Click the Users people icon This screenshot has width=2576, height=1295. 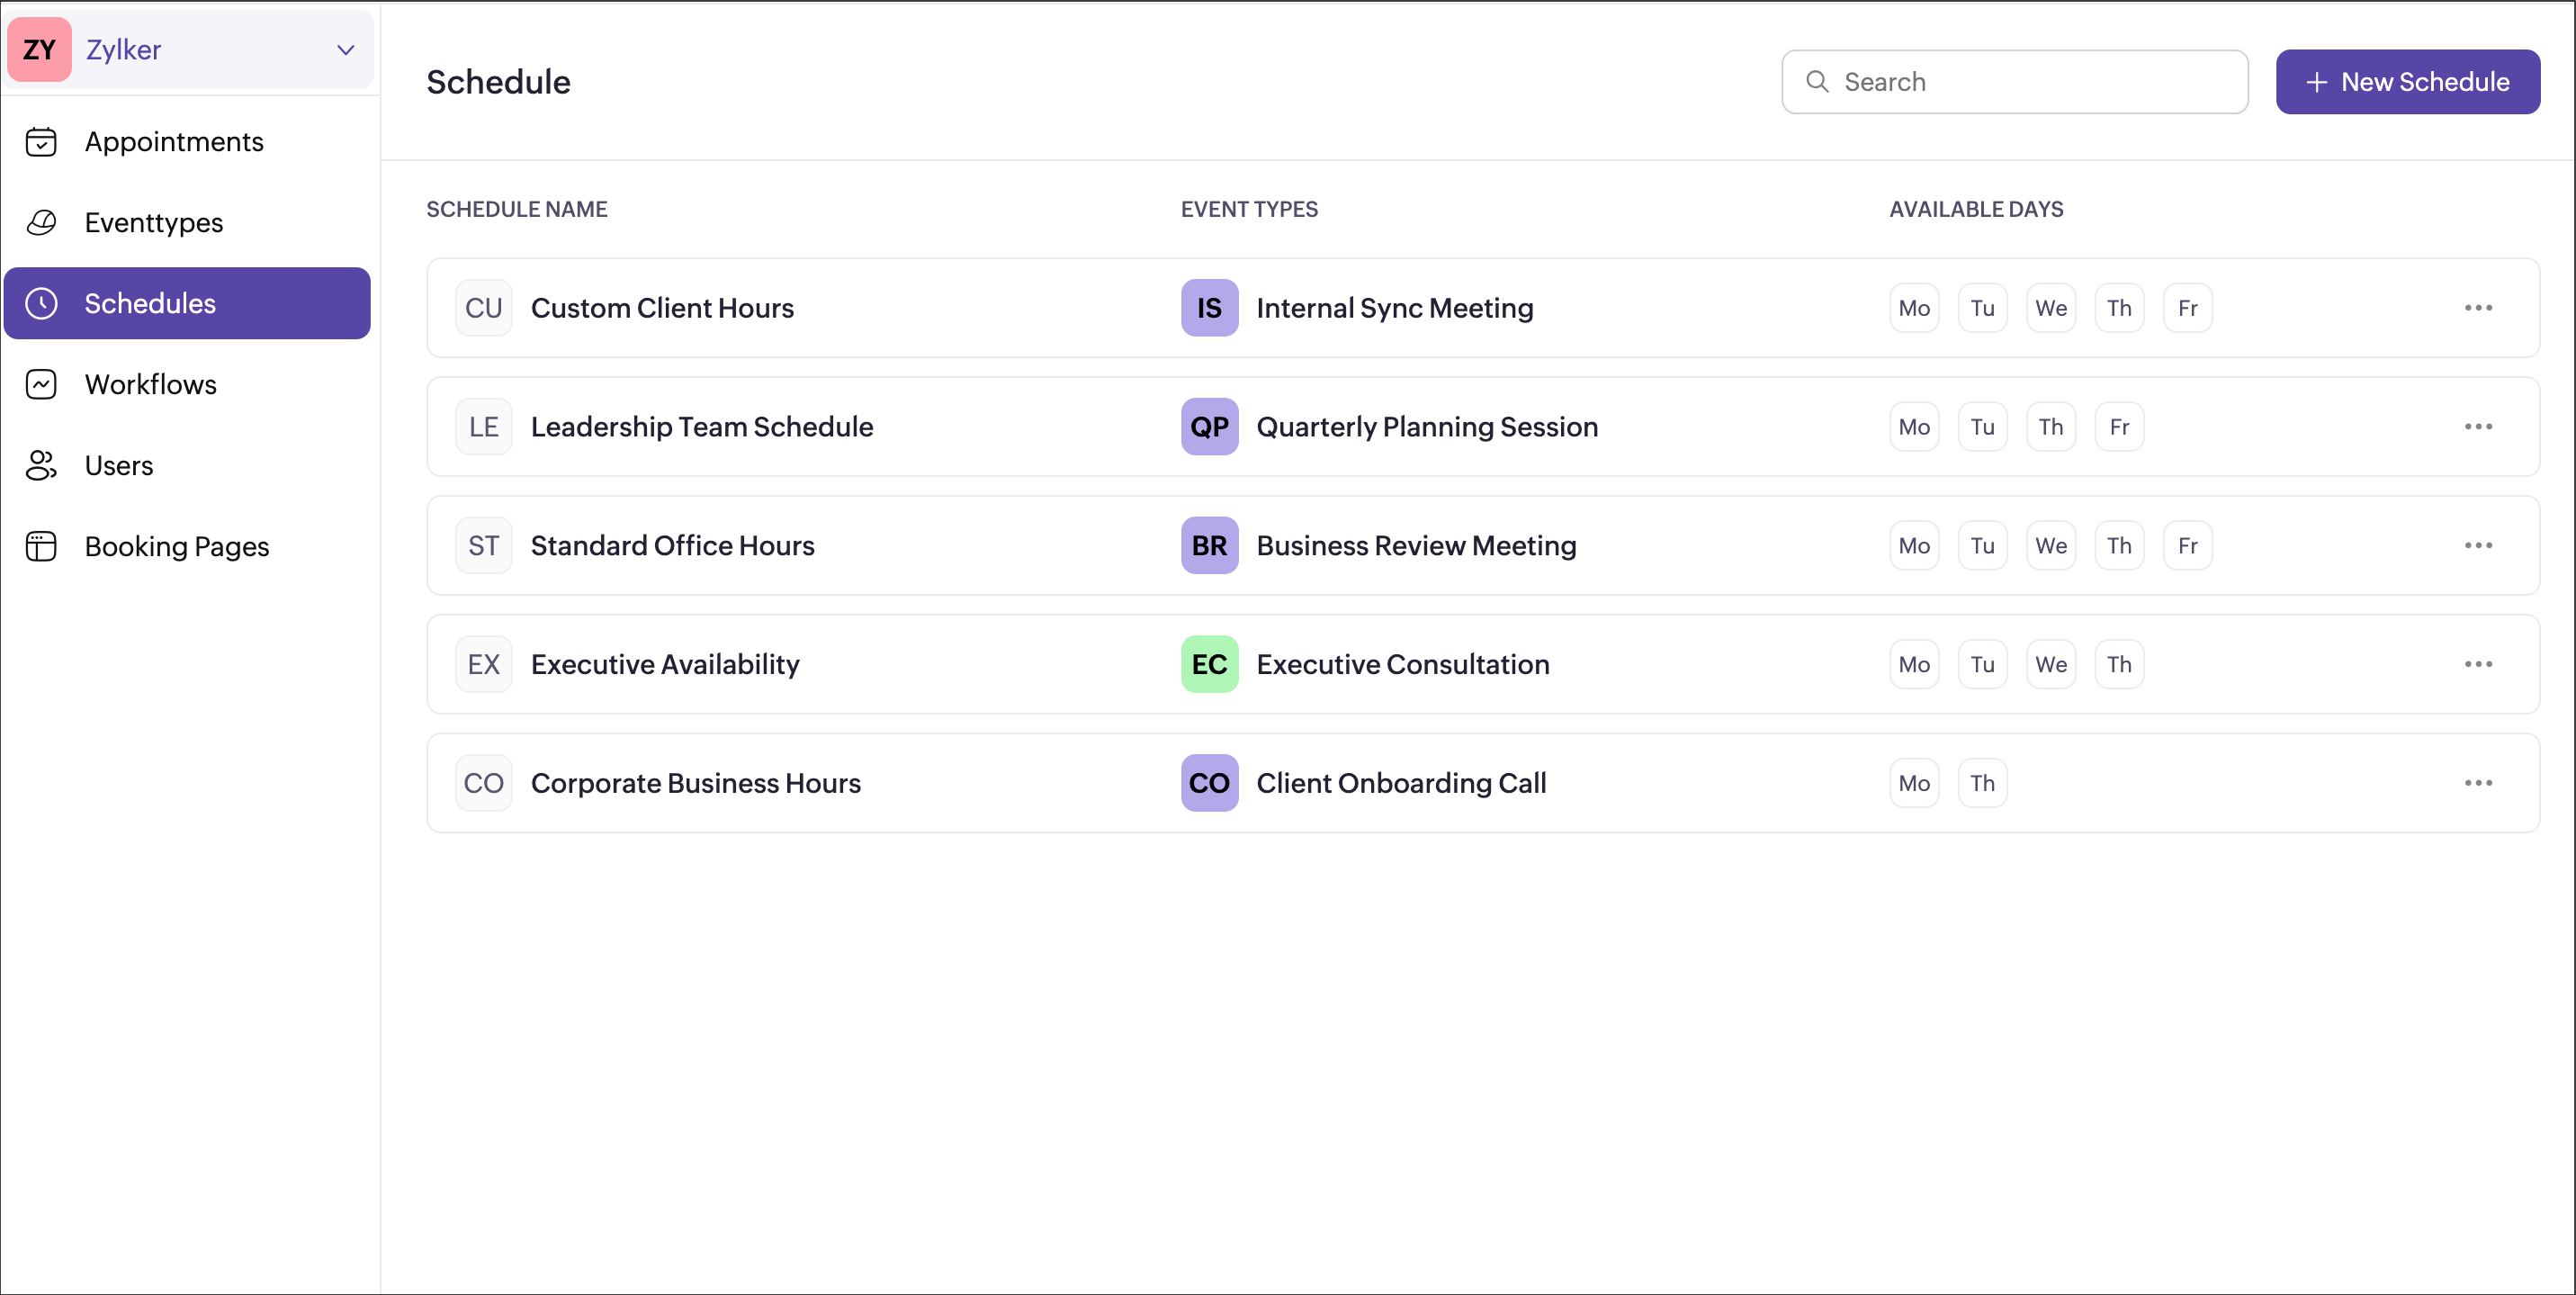click(x=41, y=466)
